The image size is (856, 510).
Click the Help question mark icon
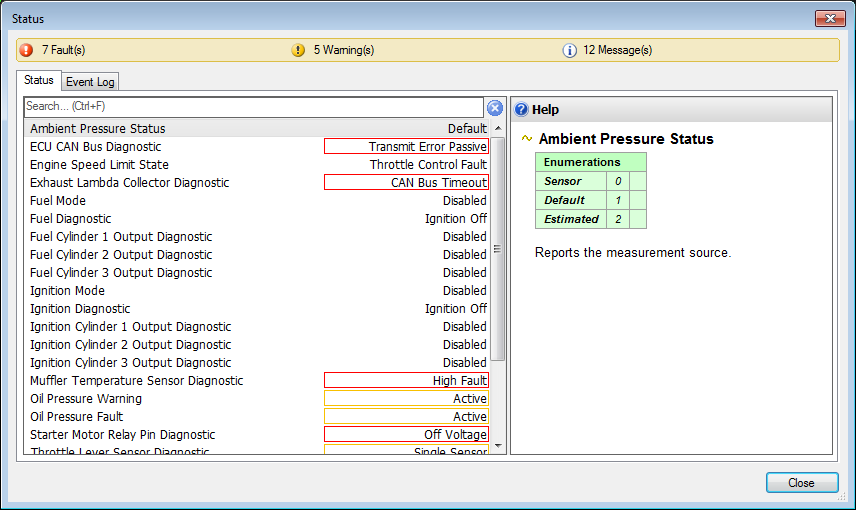tap(521, 110)
